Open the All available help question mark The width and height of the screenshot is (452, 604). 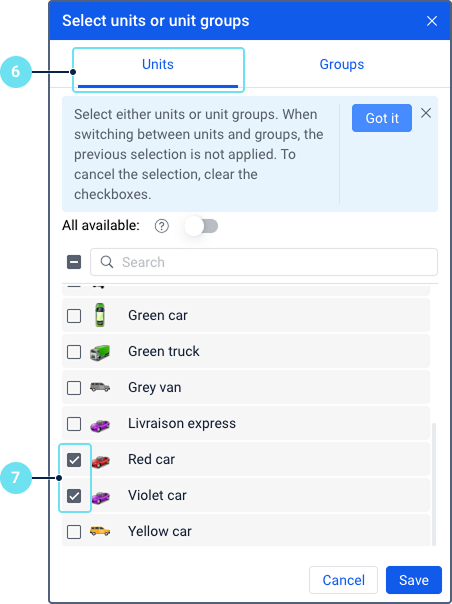(161, 226)
